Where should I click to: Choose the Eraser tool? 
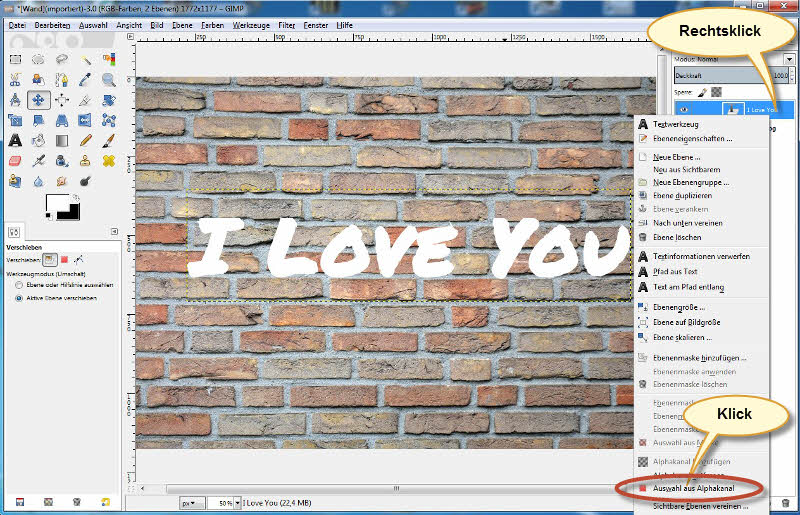pos(16,160)
